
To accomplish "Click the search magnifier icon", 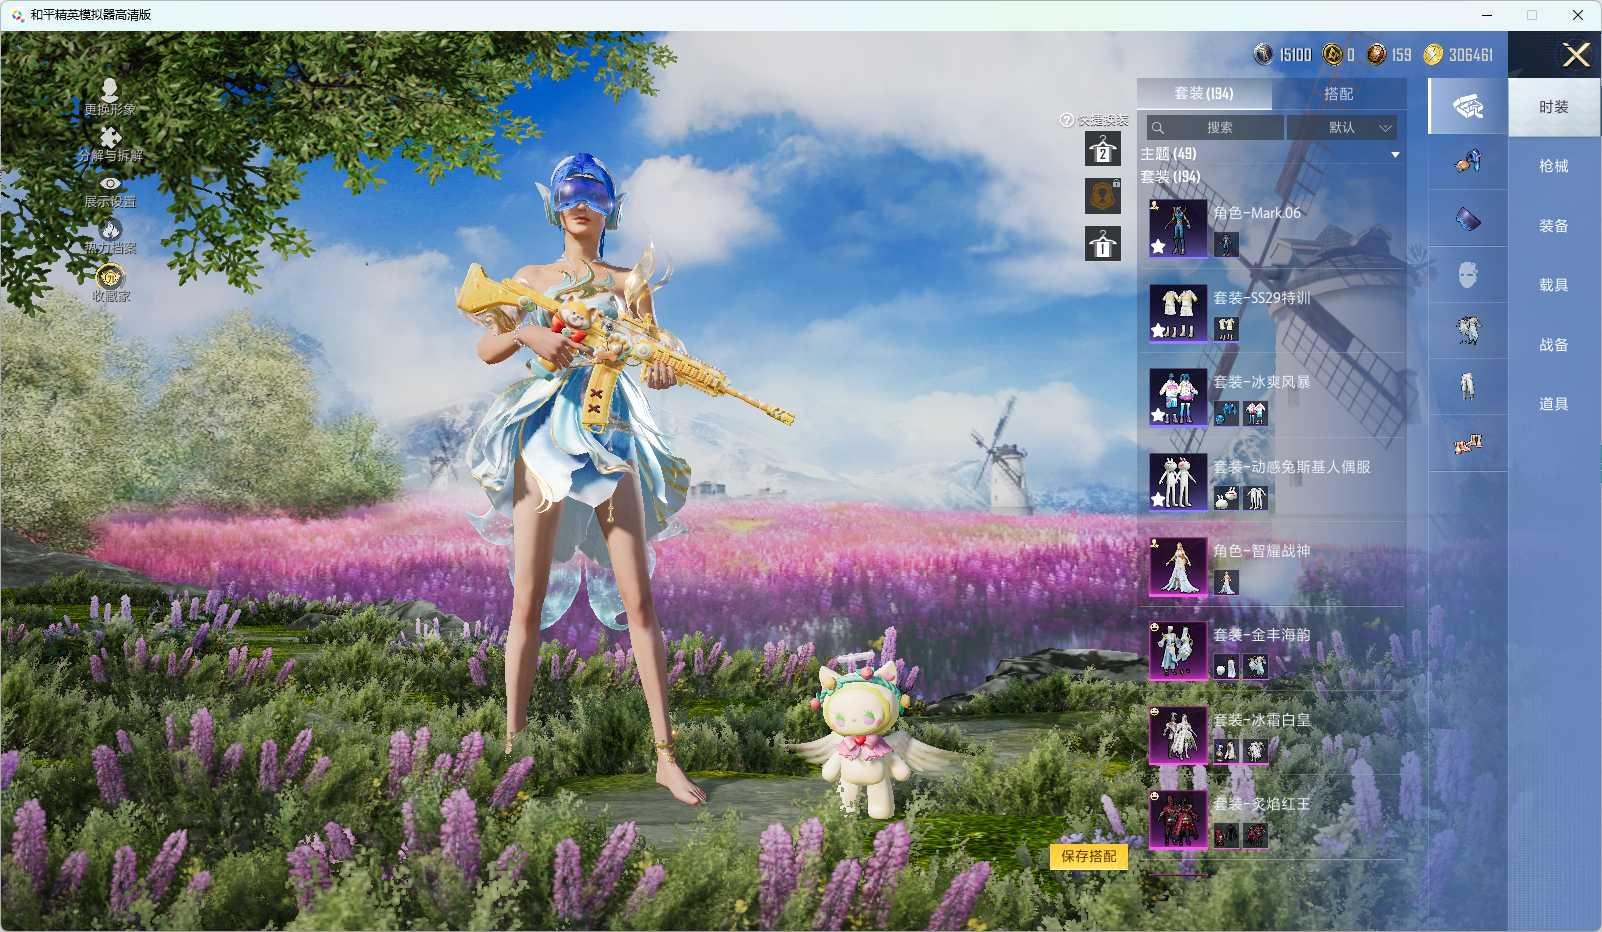I will pyautogui.click(x=1158, y=127).
